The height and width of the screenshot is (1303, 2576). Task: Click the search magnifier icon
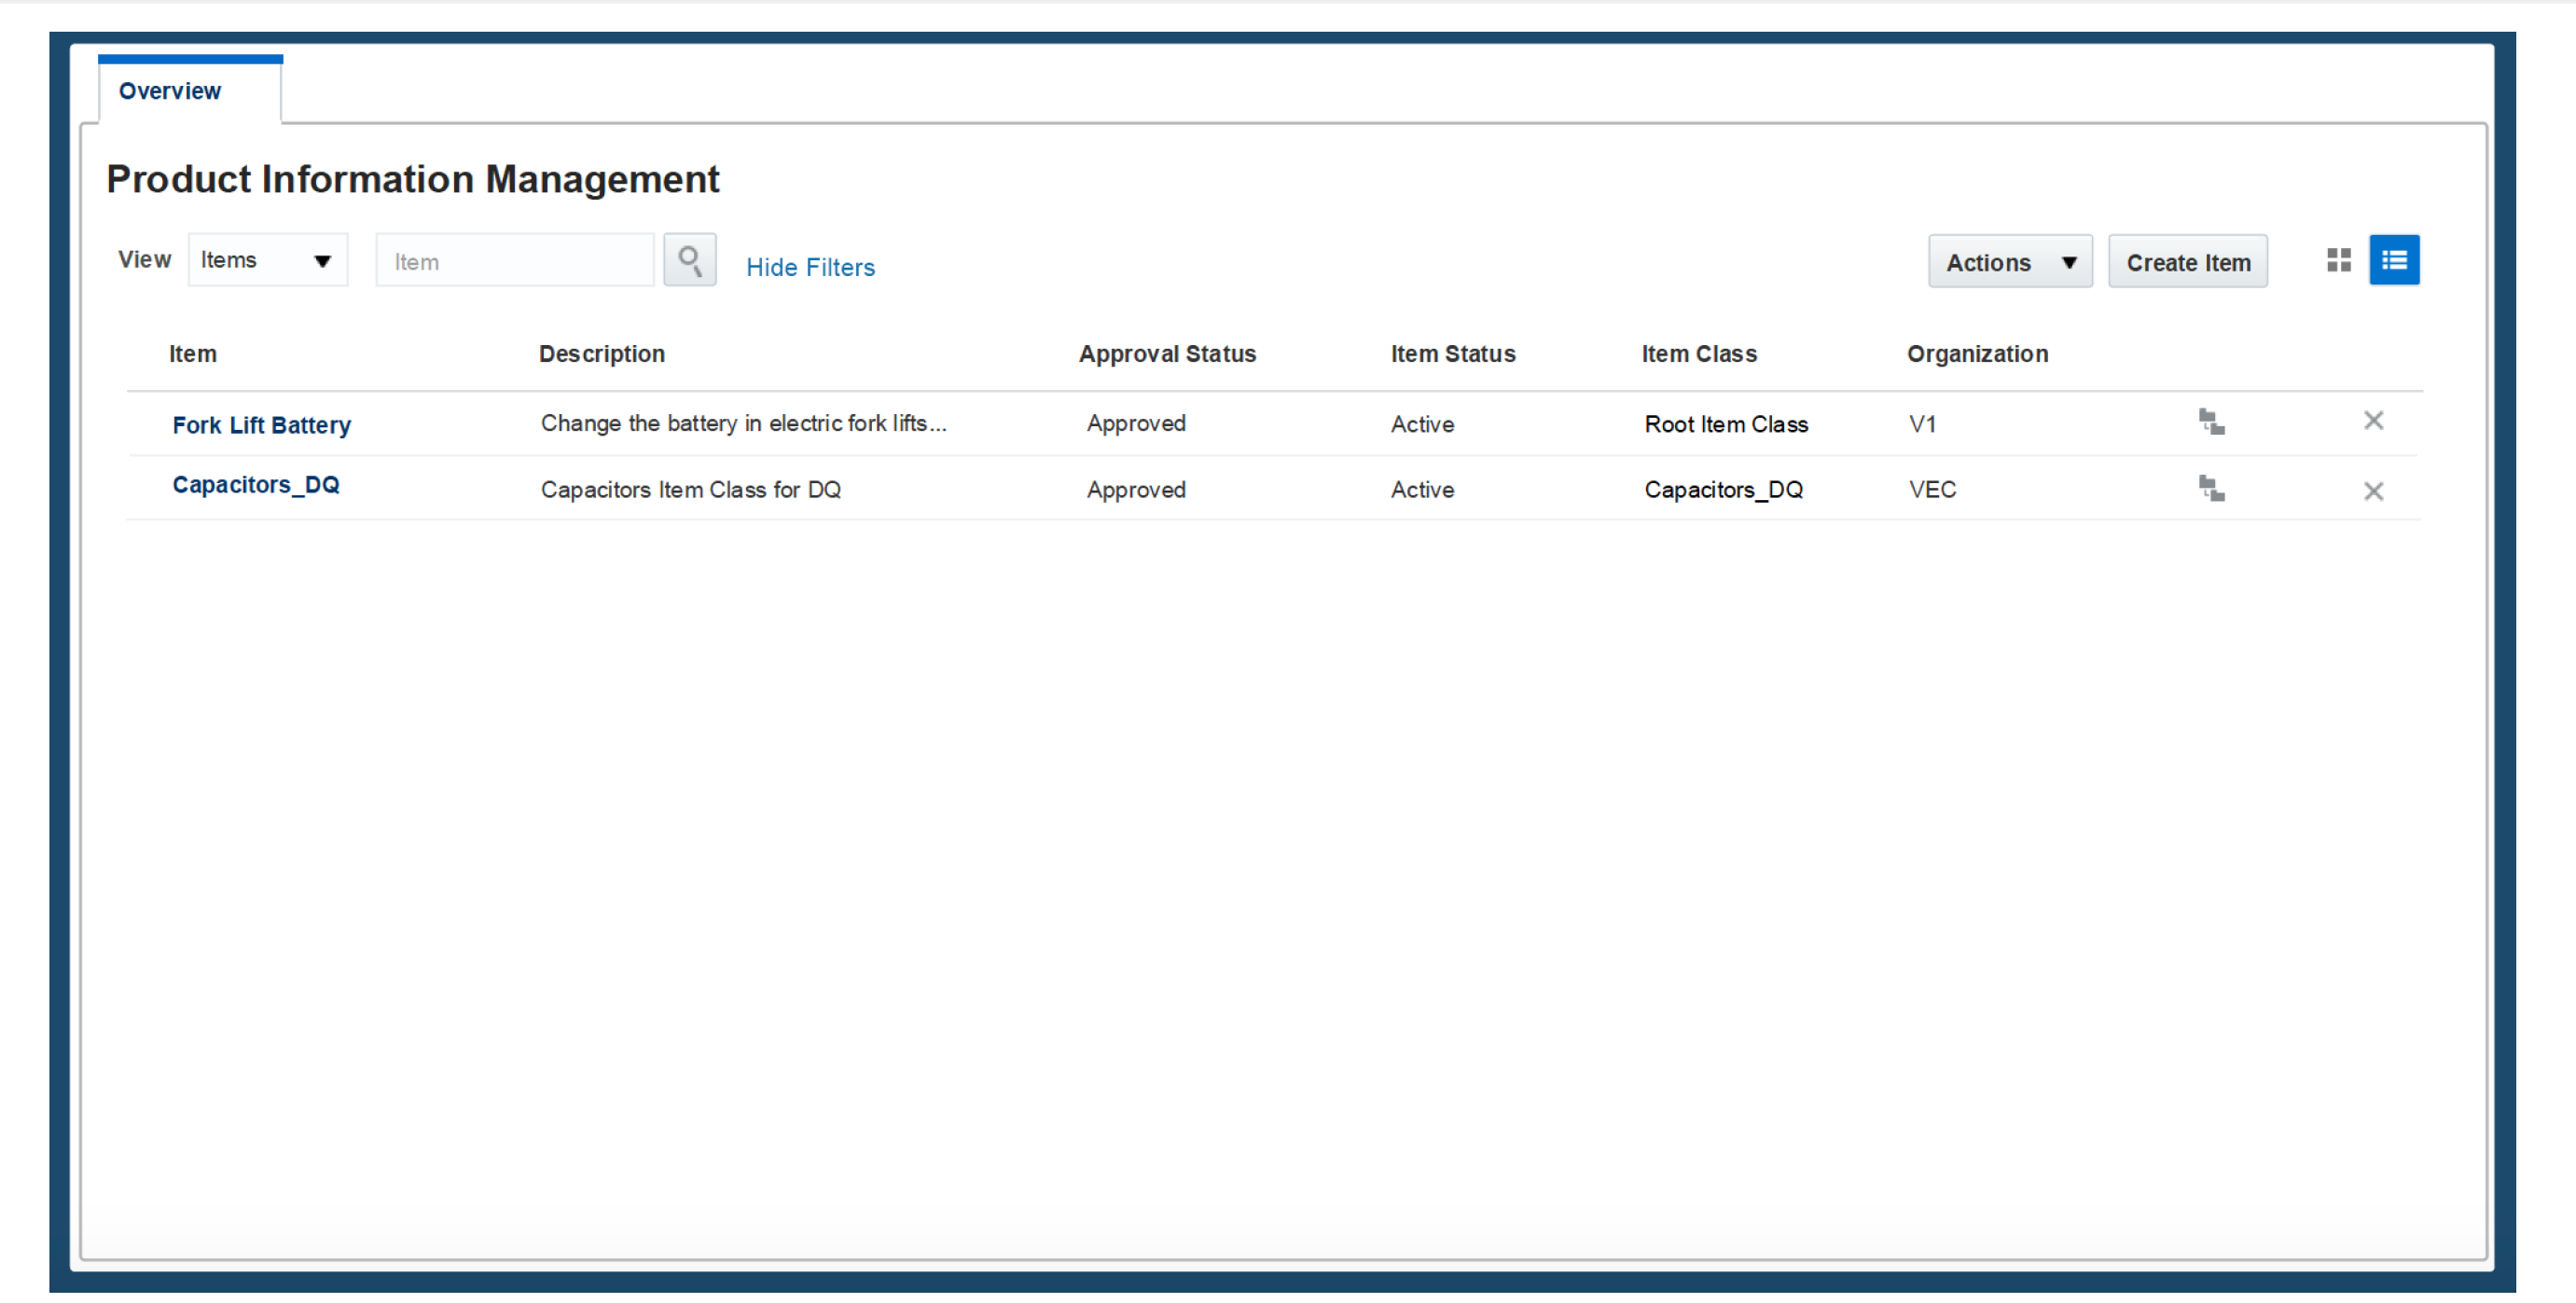point(689,261)
